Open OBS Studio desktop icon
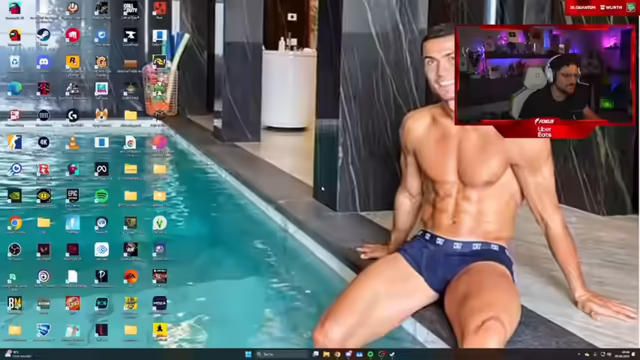Image resolution: width=640 pixels, height=360 pixels. click(15, 249)
